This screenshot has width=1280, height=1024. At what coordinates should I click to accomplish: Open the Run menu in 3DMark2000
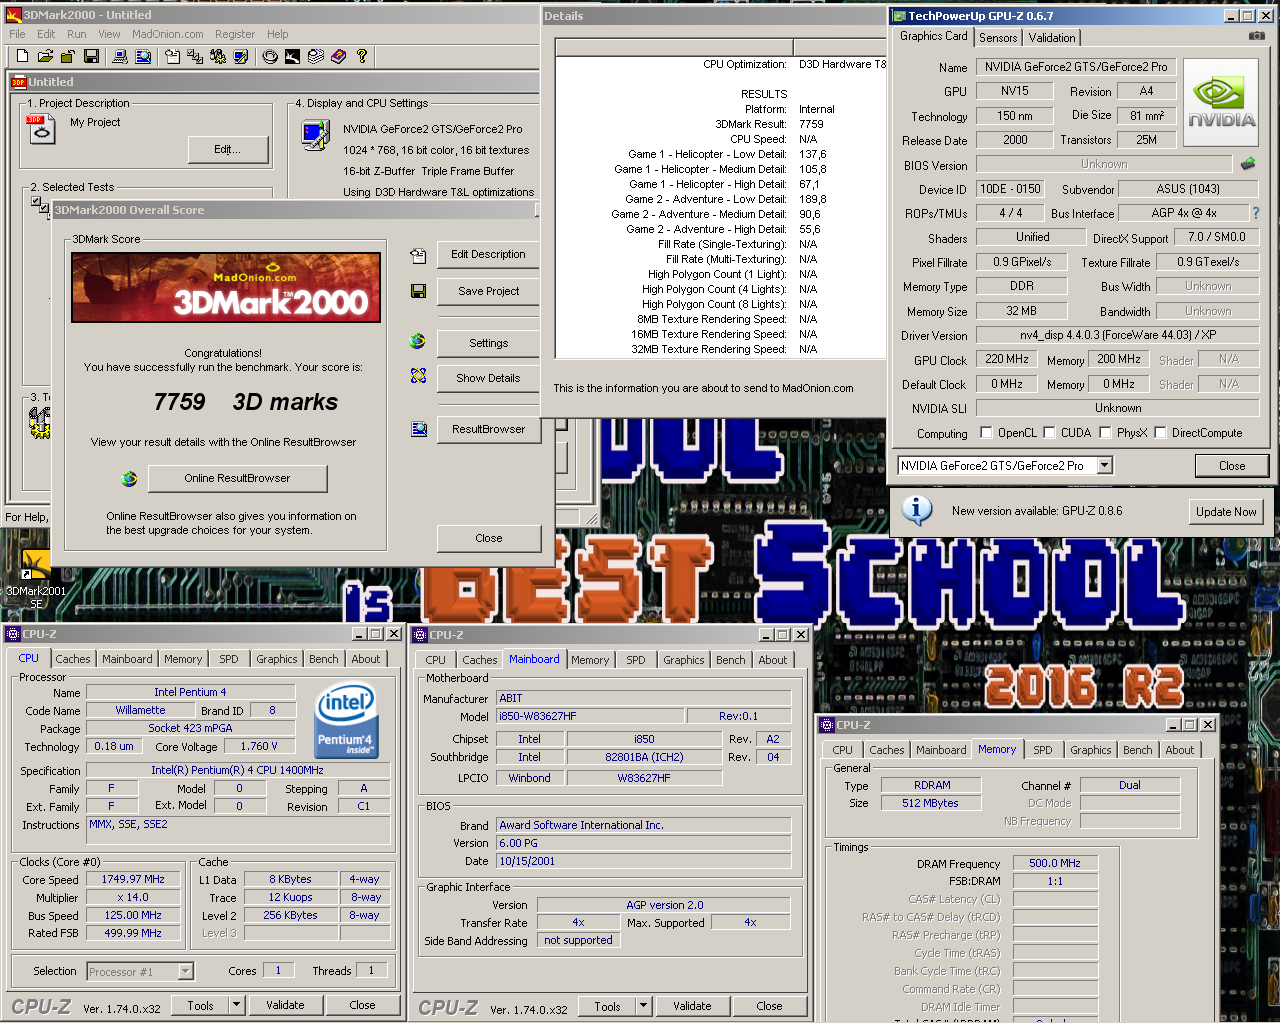click(x=76, y=34)
